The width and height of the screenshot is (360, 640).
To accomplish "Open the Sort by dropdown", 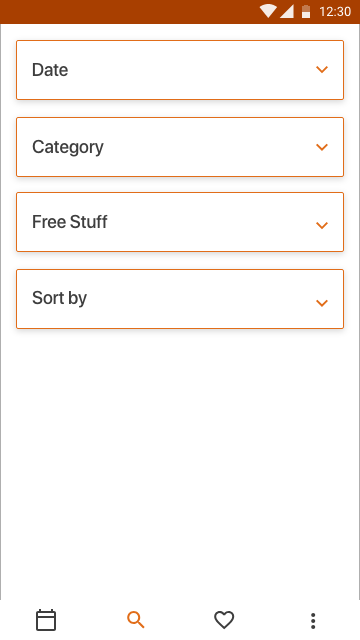I will pyautogui.click(x=180, y=299).
